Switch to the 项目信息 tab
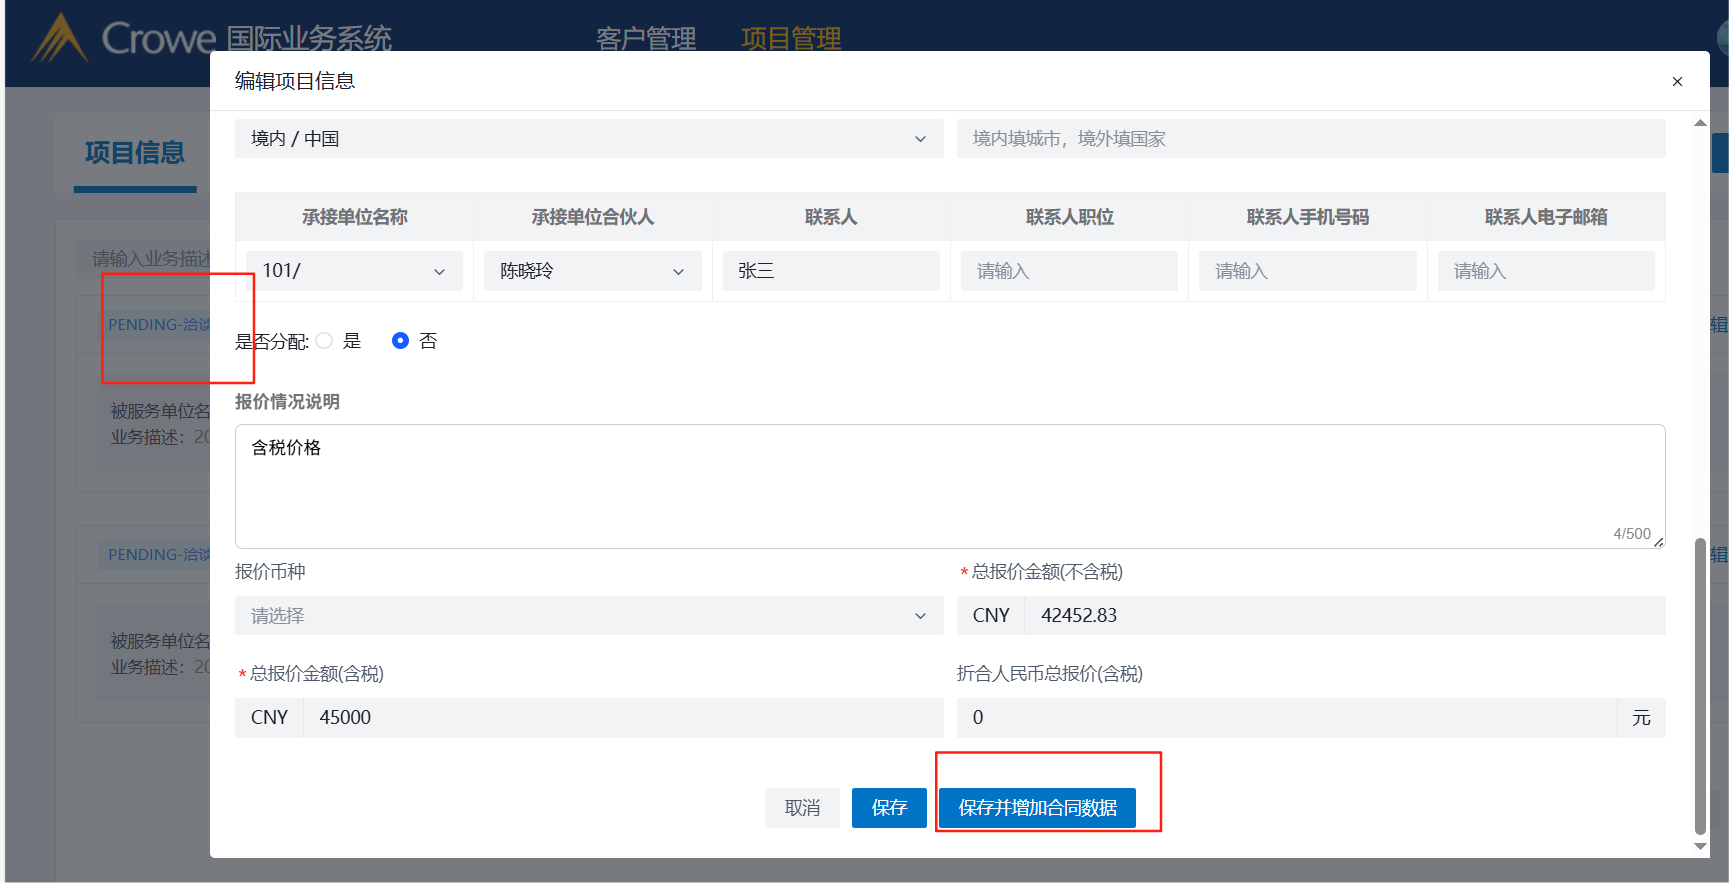The image size is (1729, 883). 135,153
